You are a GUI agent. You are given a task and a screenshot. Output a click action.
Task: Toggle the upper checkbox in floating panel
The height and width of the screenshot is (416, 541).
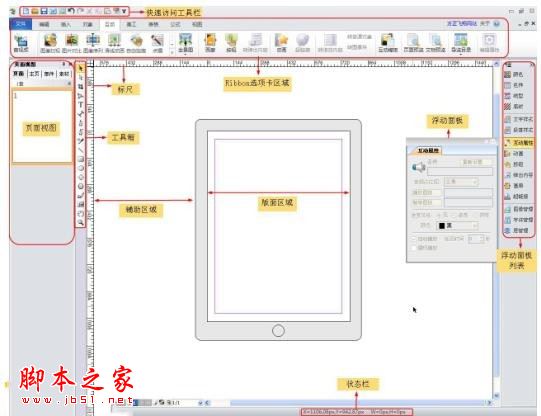414,239
